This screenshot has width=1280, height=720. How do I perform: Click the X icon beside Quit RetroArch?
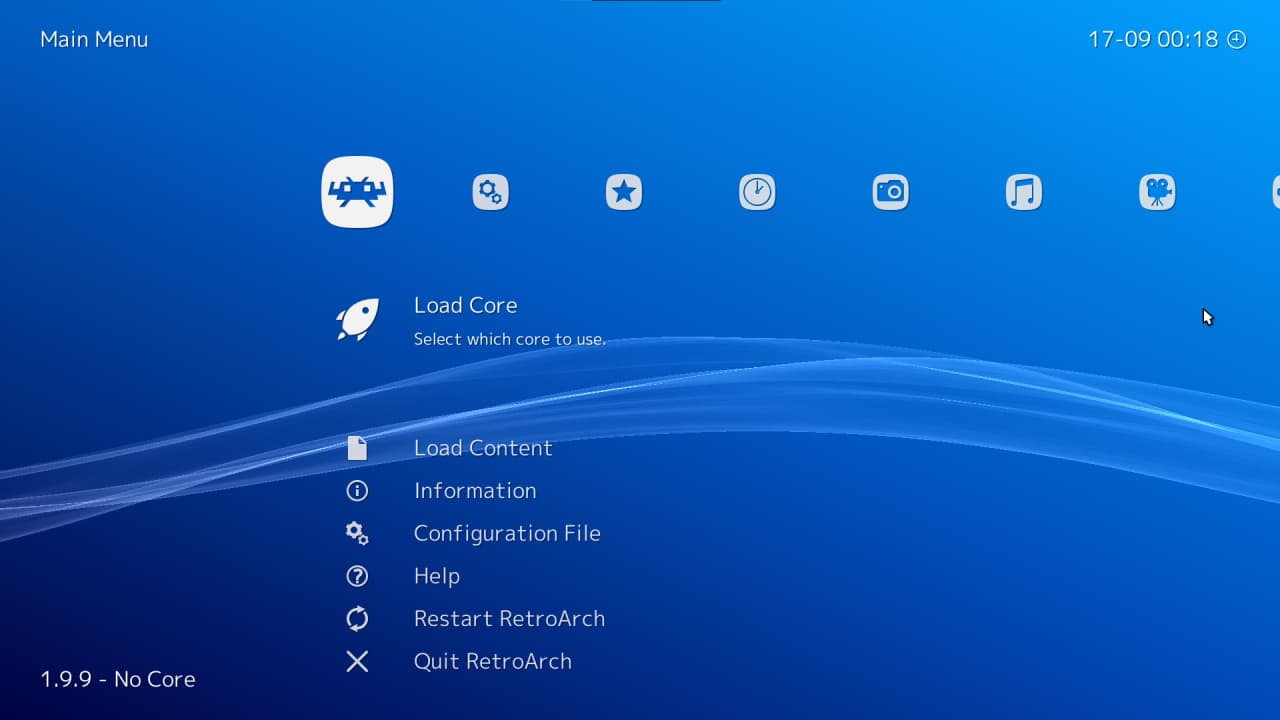(x=357, y=662)
